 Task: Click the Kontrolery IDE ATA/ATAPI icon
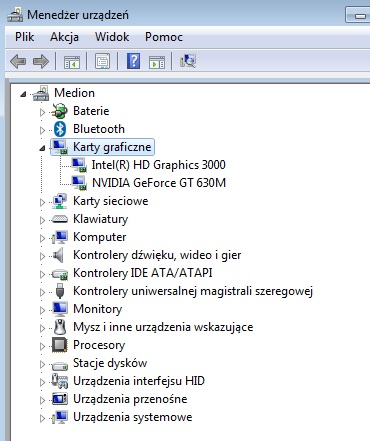pos(60,274)
